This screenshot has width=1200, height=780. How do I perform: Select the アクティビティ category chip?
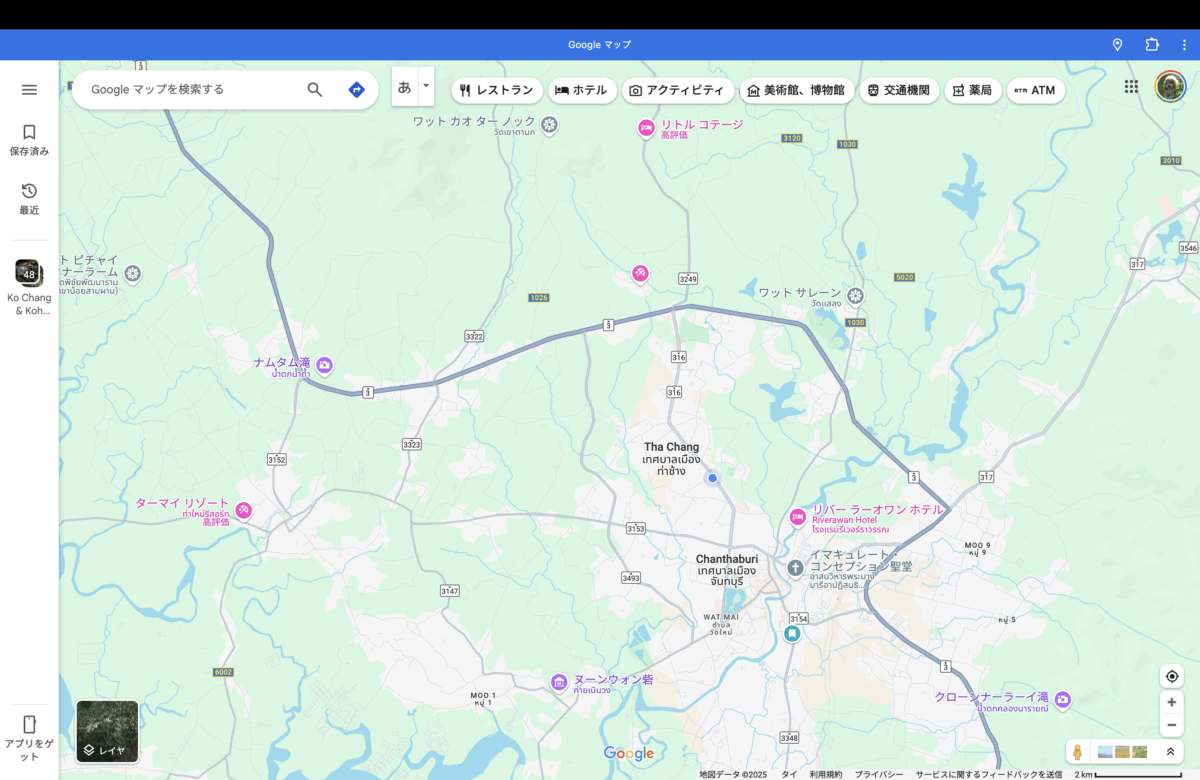pos(676,90)
